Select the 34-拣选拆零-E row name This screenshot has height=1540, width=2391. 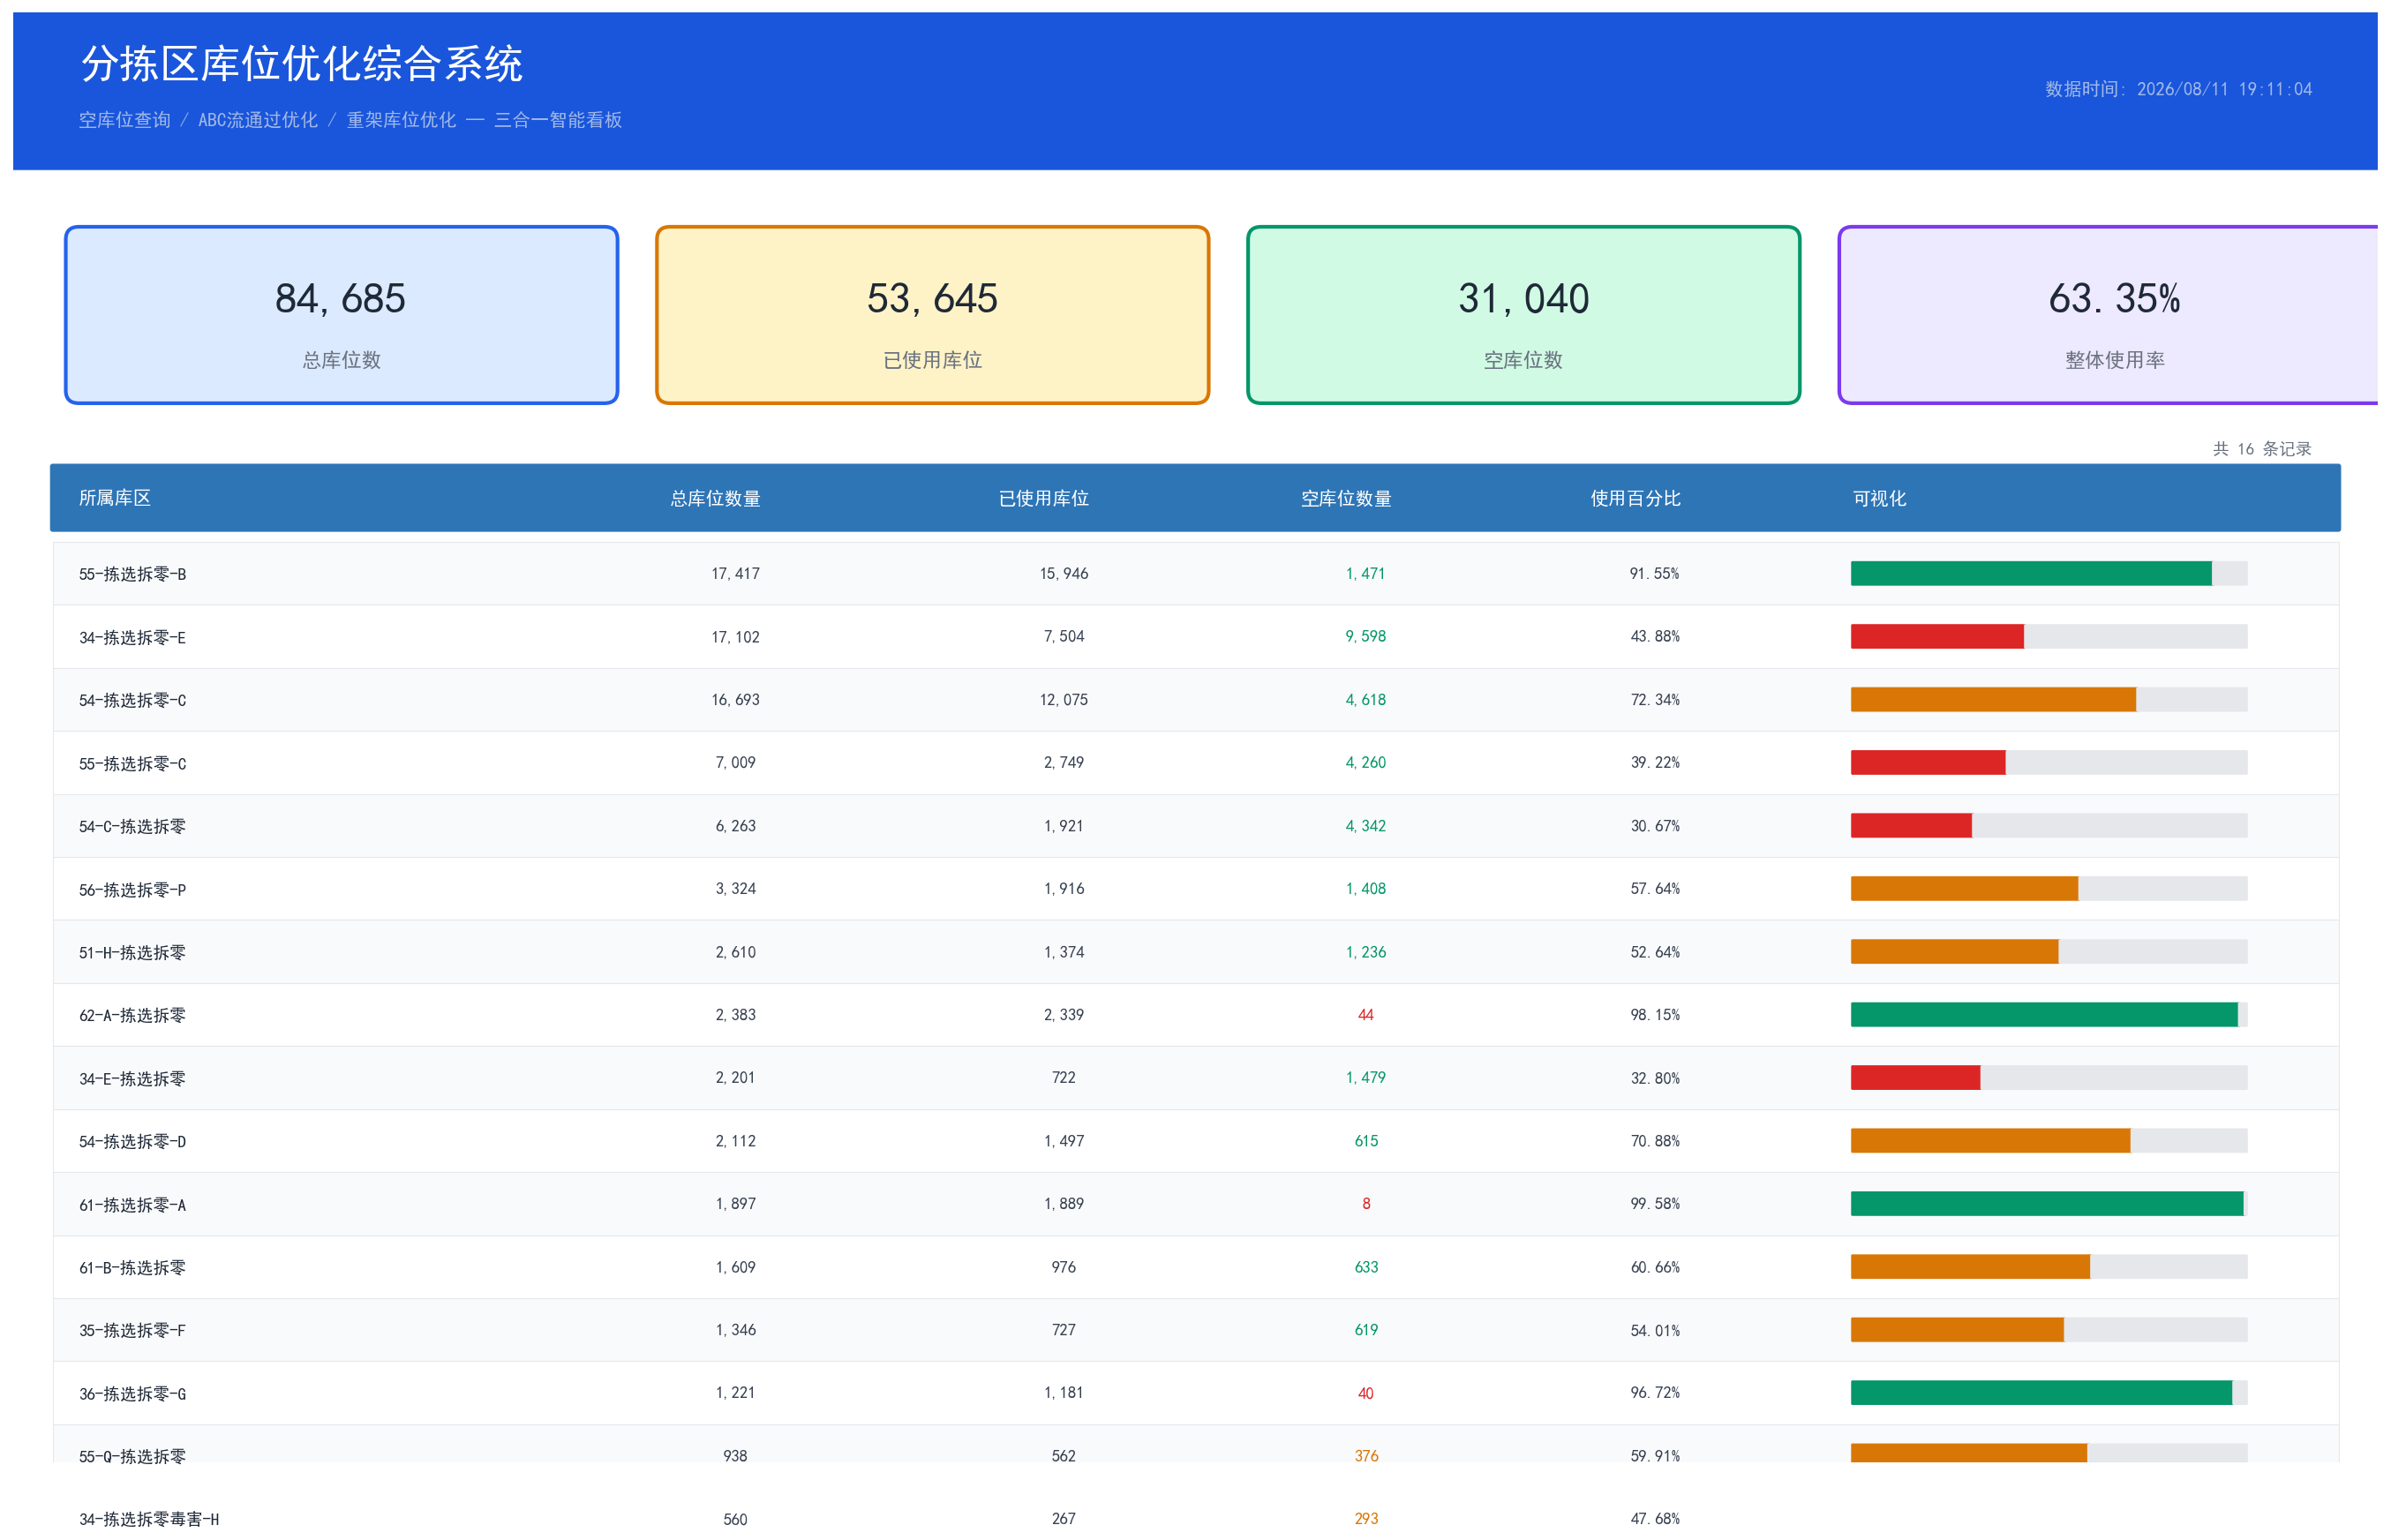click(x=133, y=637)
